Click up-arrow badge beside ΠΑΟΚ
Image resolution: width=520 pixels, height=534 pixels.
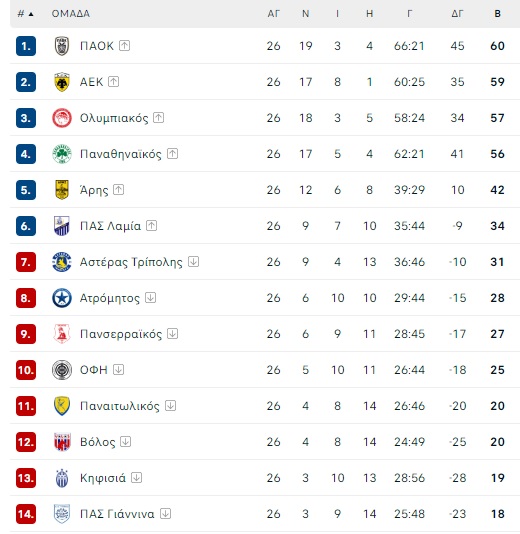(x=124, y=46)
